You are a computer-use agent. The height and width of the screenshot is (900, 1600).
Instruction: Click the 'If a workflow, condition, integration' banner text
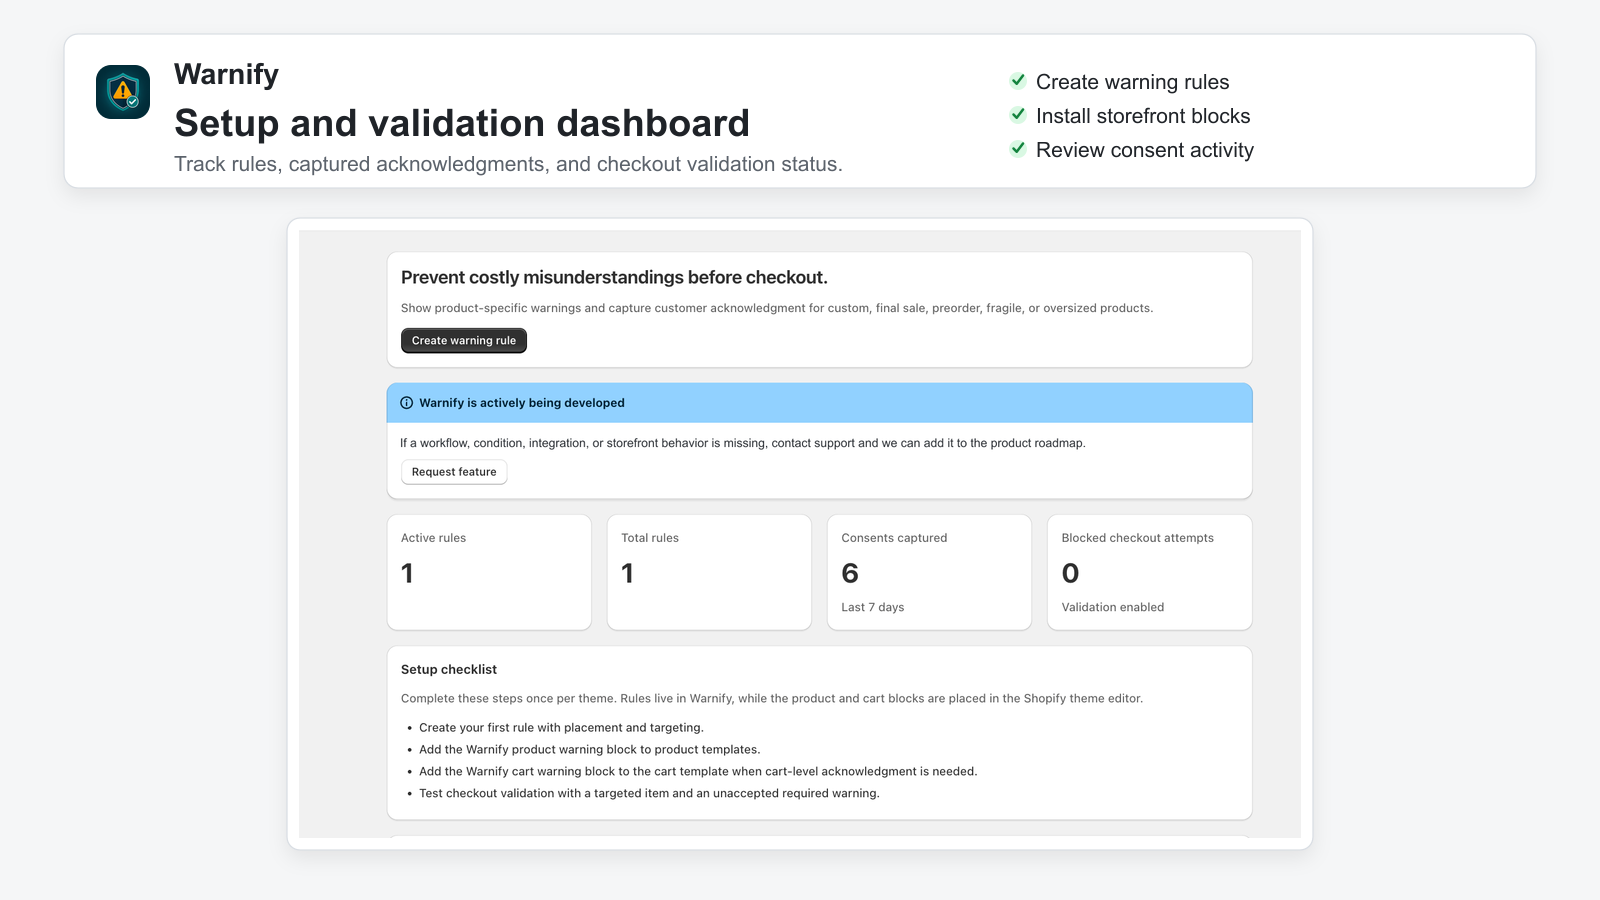click(743, 443)
